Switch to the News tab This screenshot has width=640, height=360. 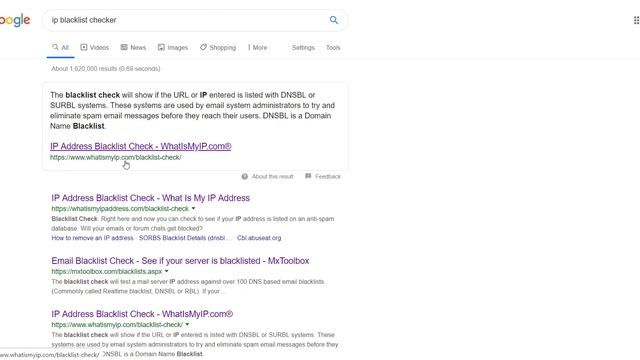(x=133, y=48)
